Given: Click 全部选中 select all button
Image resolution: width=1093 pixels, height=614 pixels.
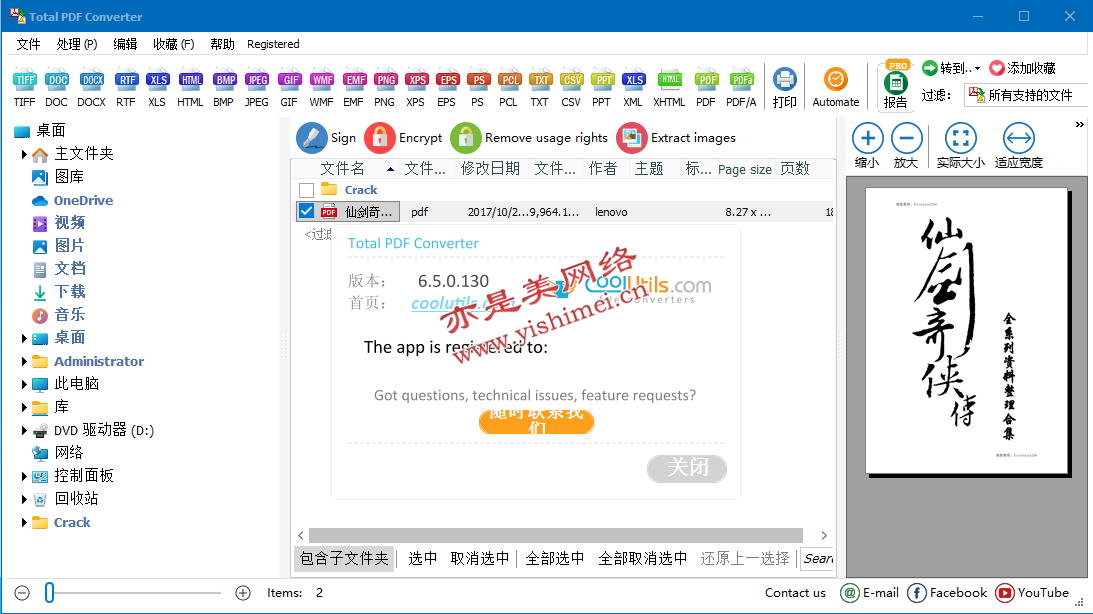Looking at the screenshot, I should (x=555, y=558).
